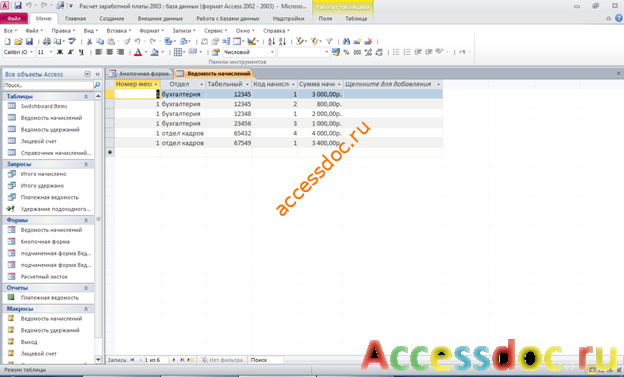The width and height of the screenshot is (624, 377).
Task: Click the New document toolbar icon
Action: tap(7, 41)
